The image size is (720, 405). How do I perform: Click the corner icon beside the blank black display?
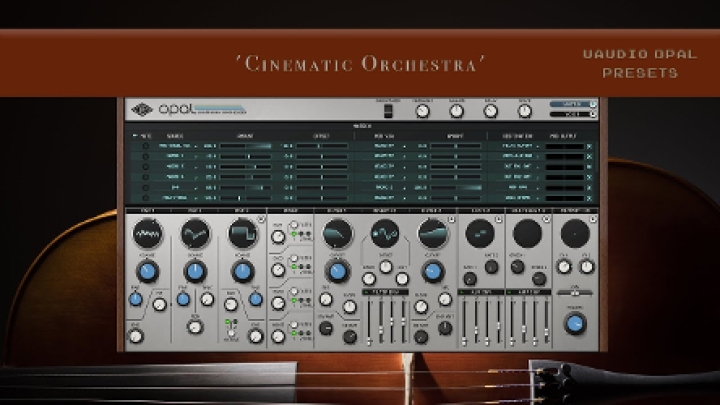[546, 219]
